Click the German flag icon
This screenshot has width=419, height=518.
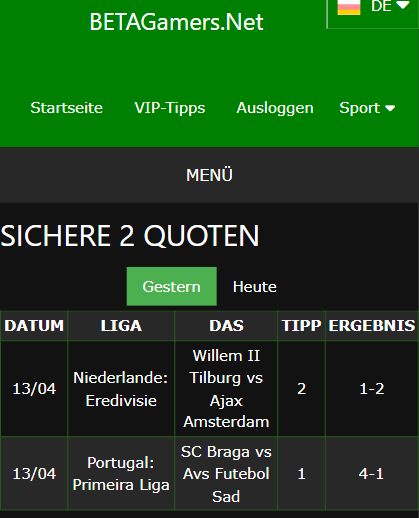(x=349, y=7)
